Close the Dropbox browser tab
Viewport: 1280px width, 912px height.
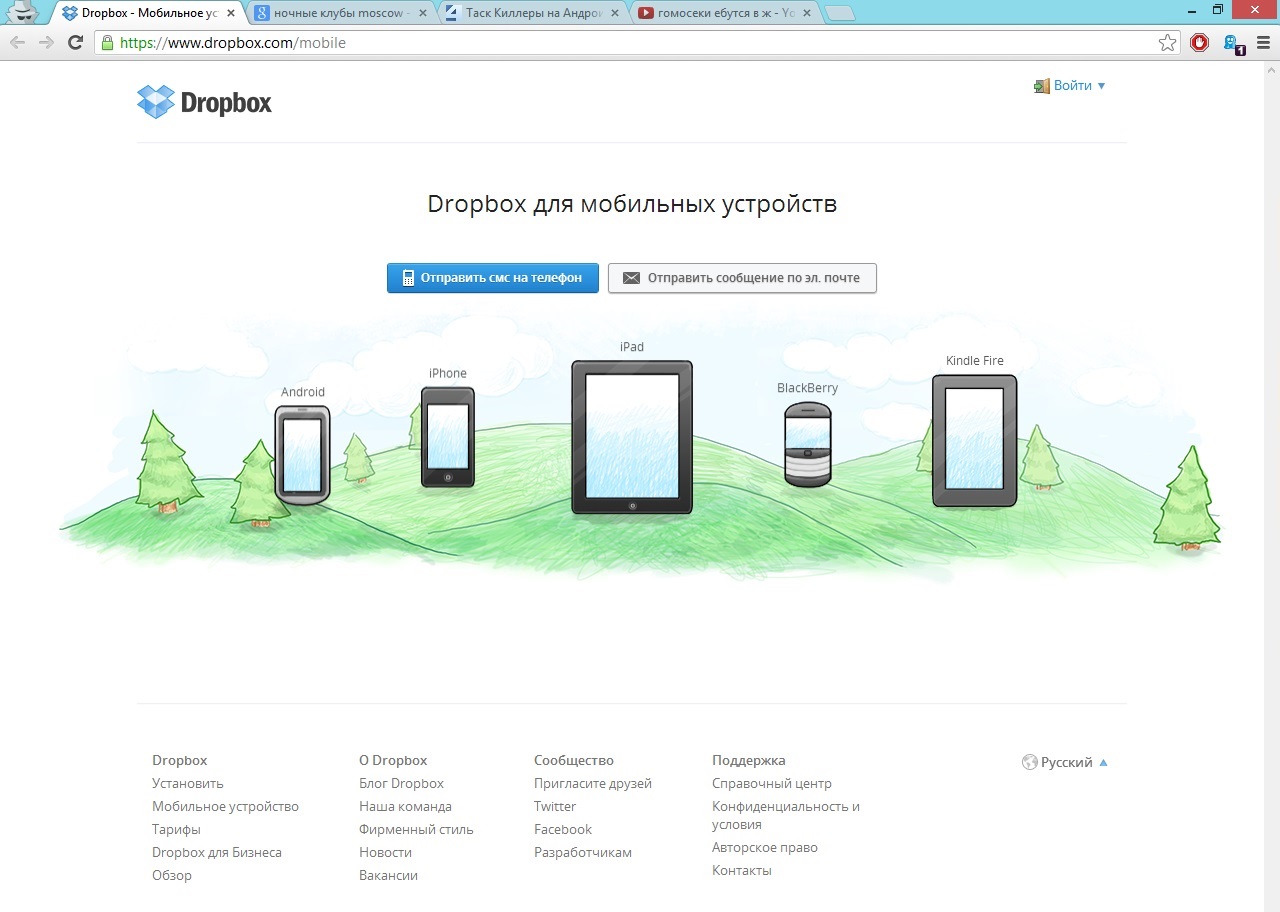pos(232,13)
